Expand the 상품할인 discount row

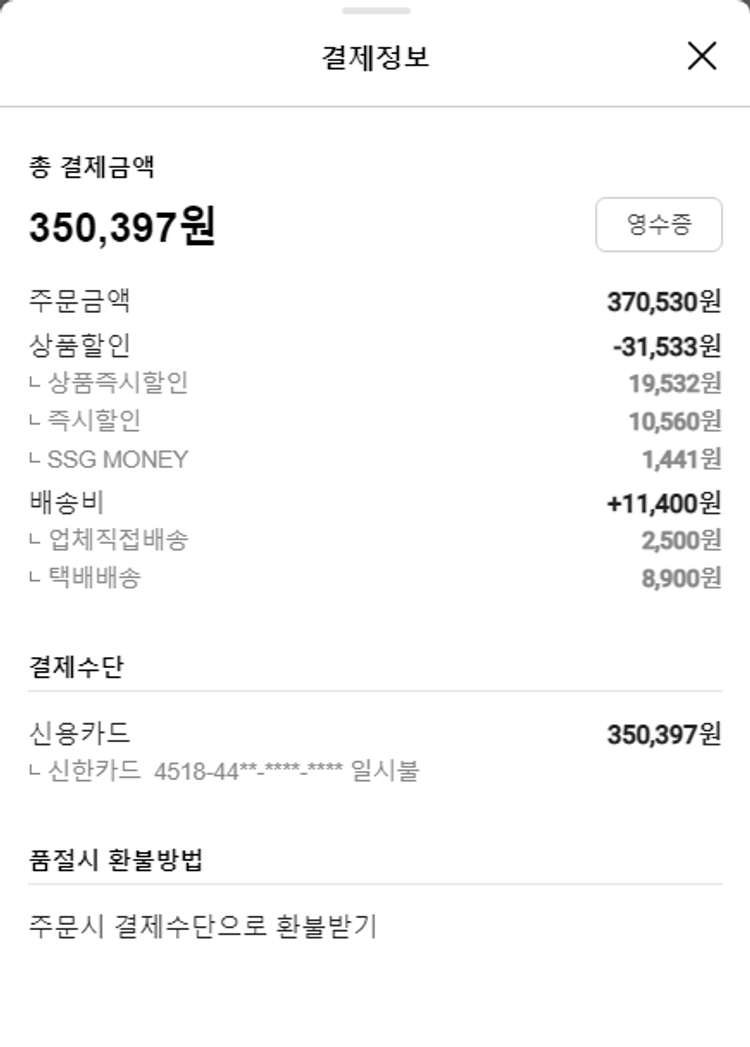pyautogui.click(x=80, y=345)
